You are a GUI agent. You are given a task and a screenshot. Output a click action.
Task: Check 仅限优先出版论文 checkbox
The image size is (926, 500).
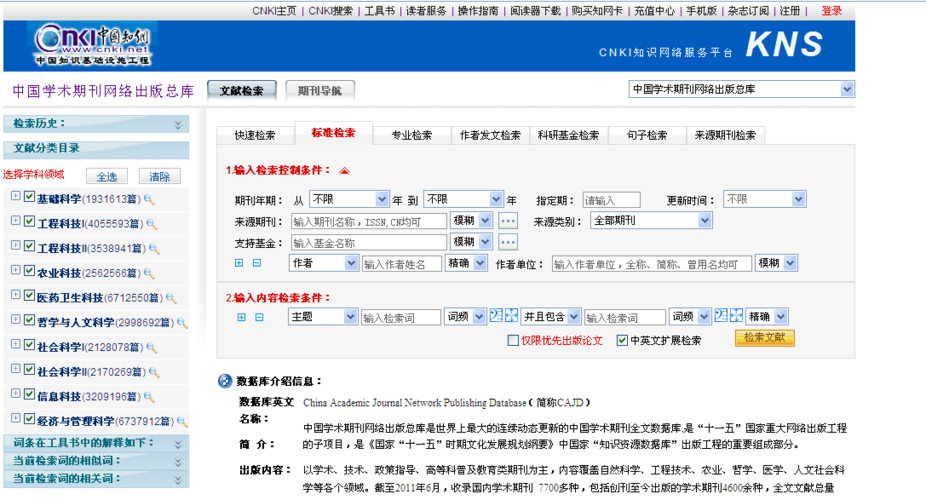[513, 340]
